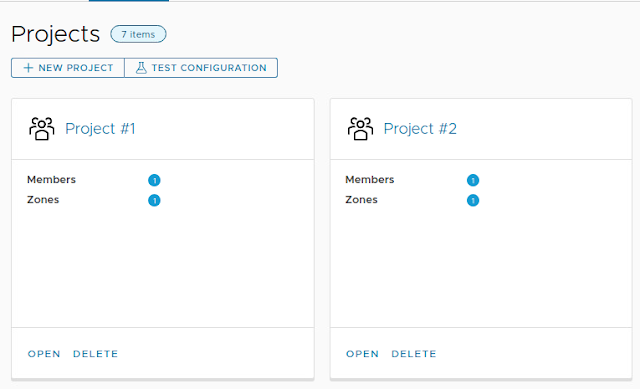The width and height of the screenshot is (640, 389).
Task: Click Zones count badge in Project #2
Action: pos(473,200)
